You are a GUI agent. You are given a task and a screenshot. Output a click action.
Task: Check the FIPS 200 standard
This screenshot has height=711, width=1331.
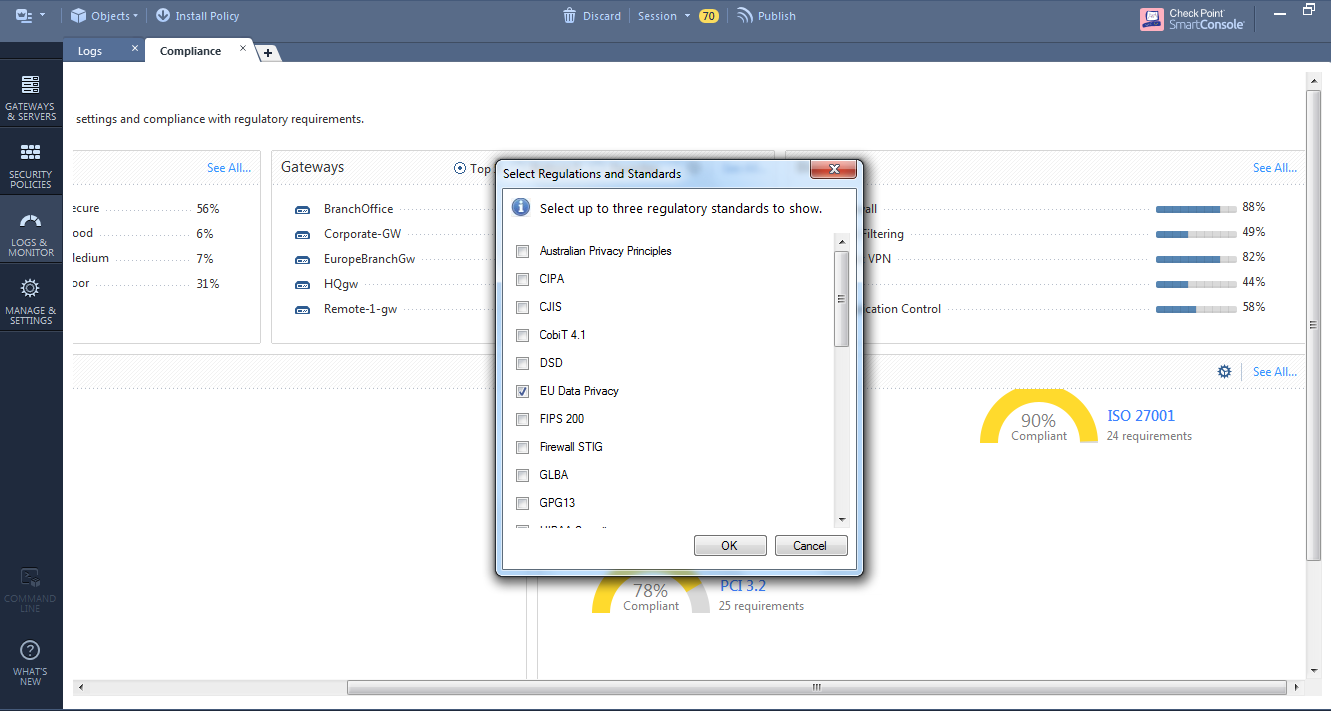point(522,419)
